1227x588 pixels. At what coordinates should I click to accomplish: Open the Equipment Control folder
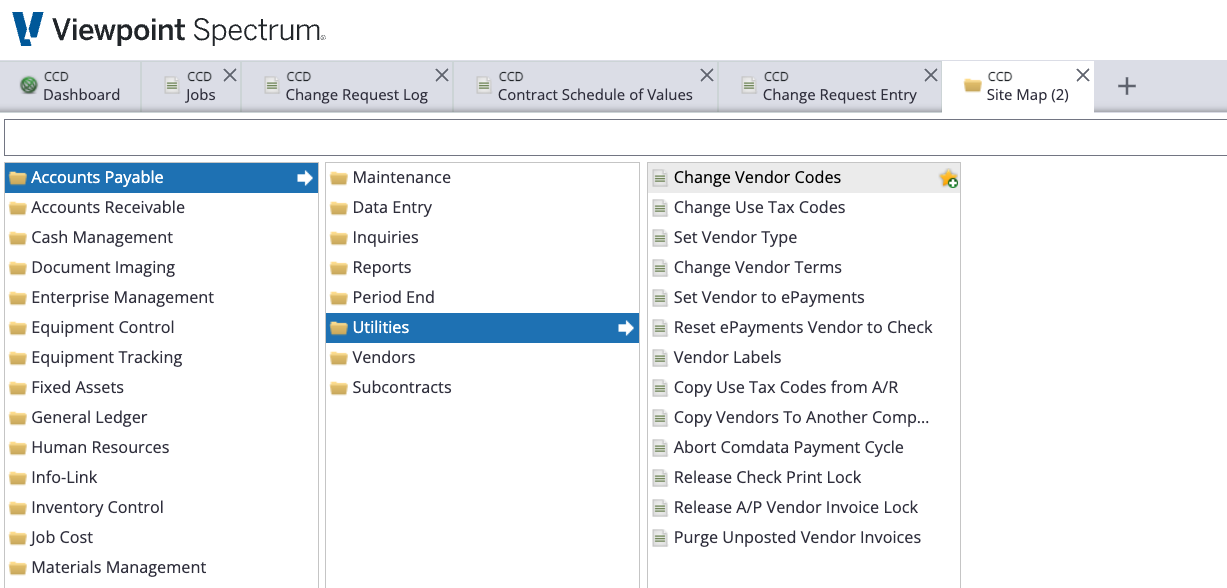pos(162,328)
